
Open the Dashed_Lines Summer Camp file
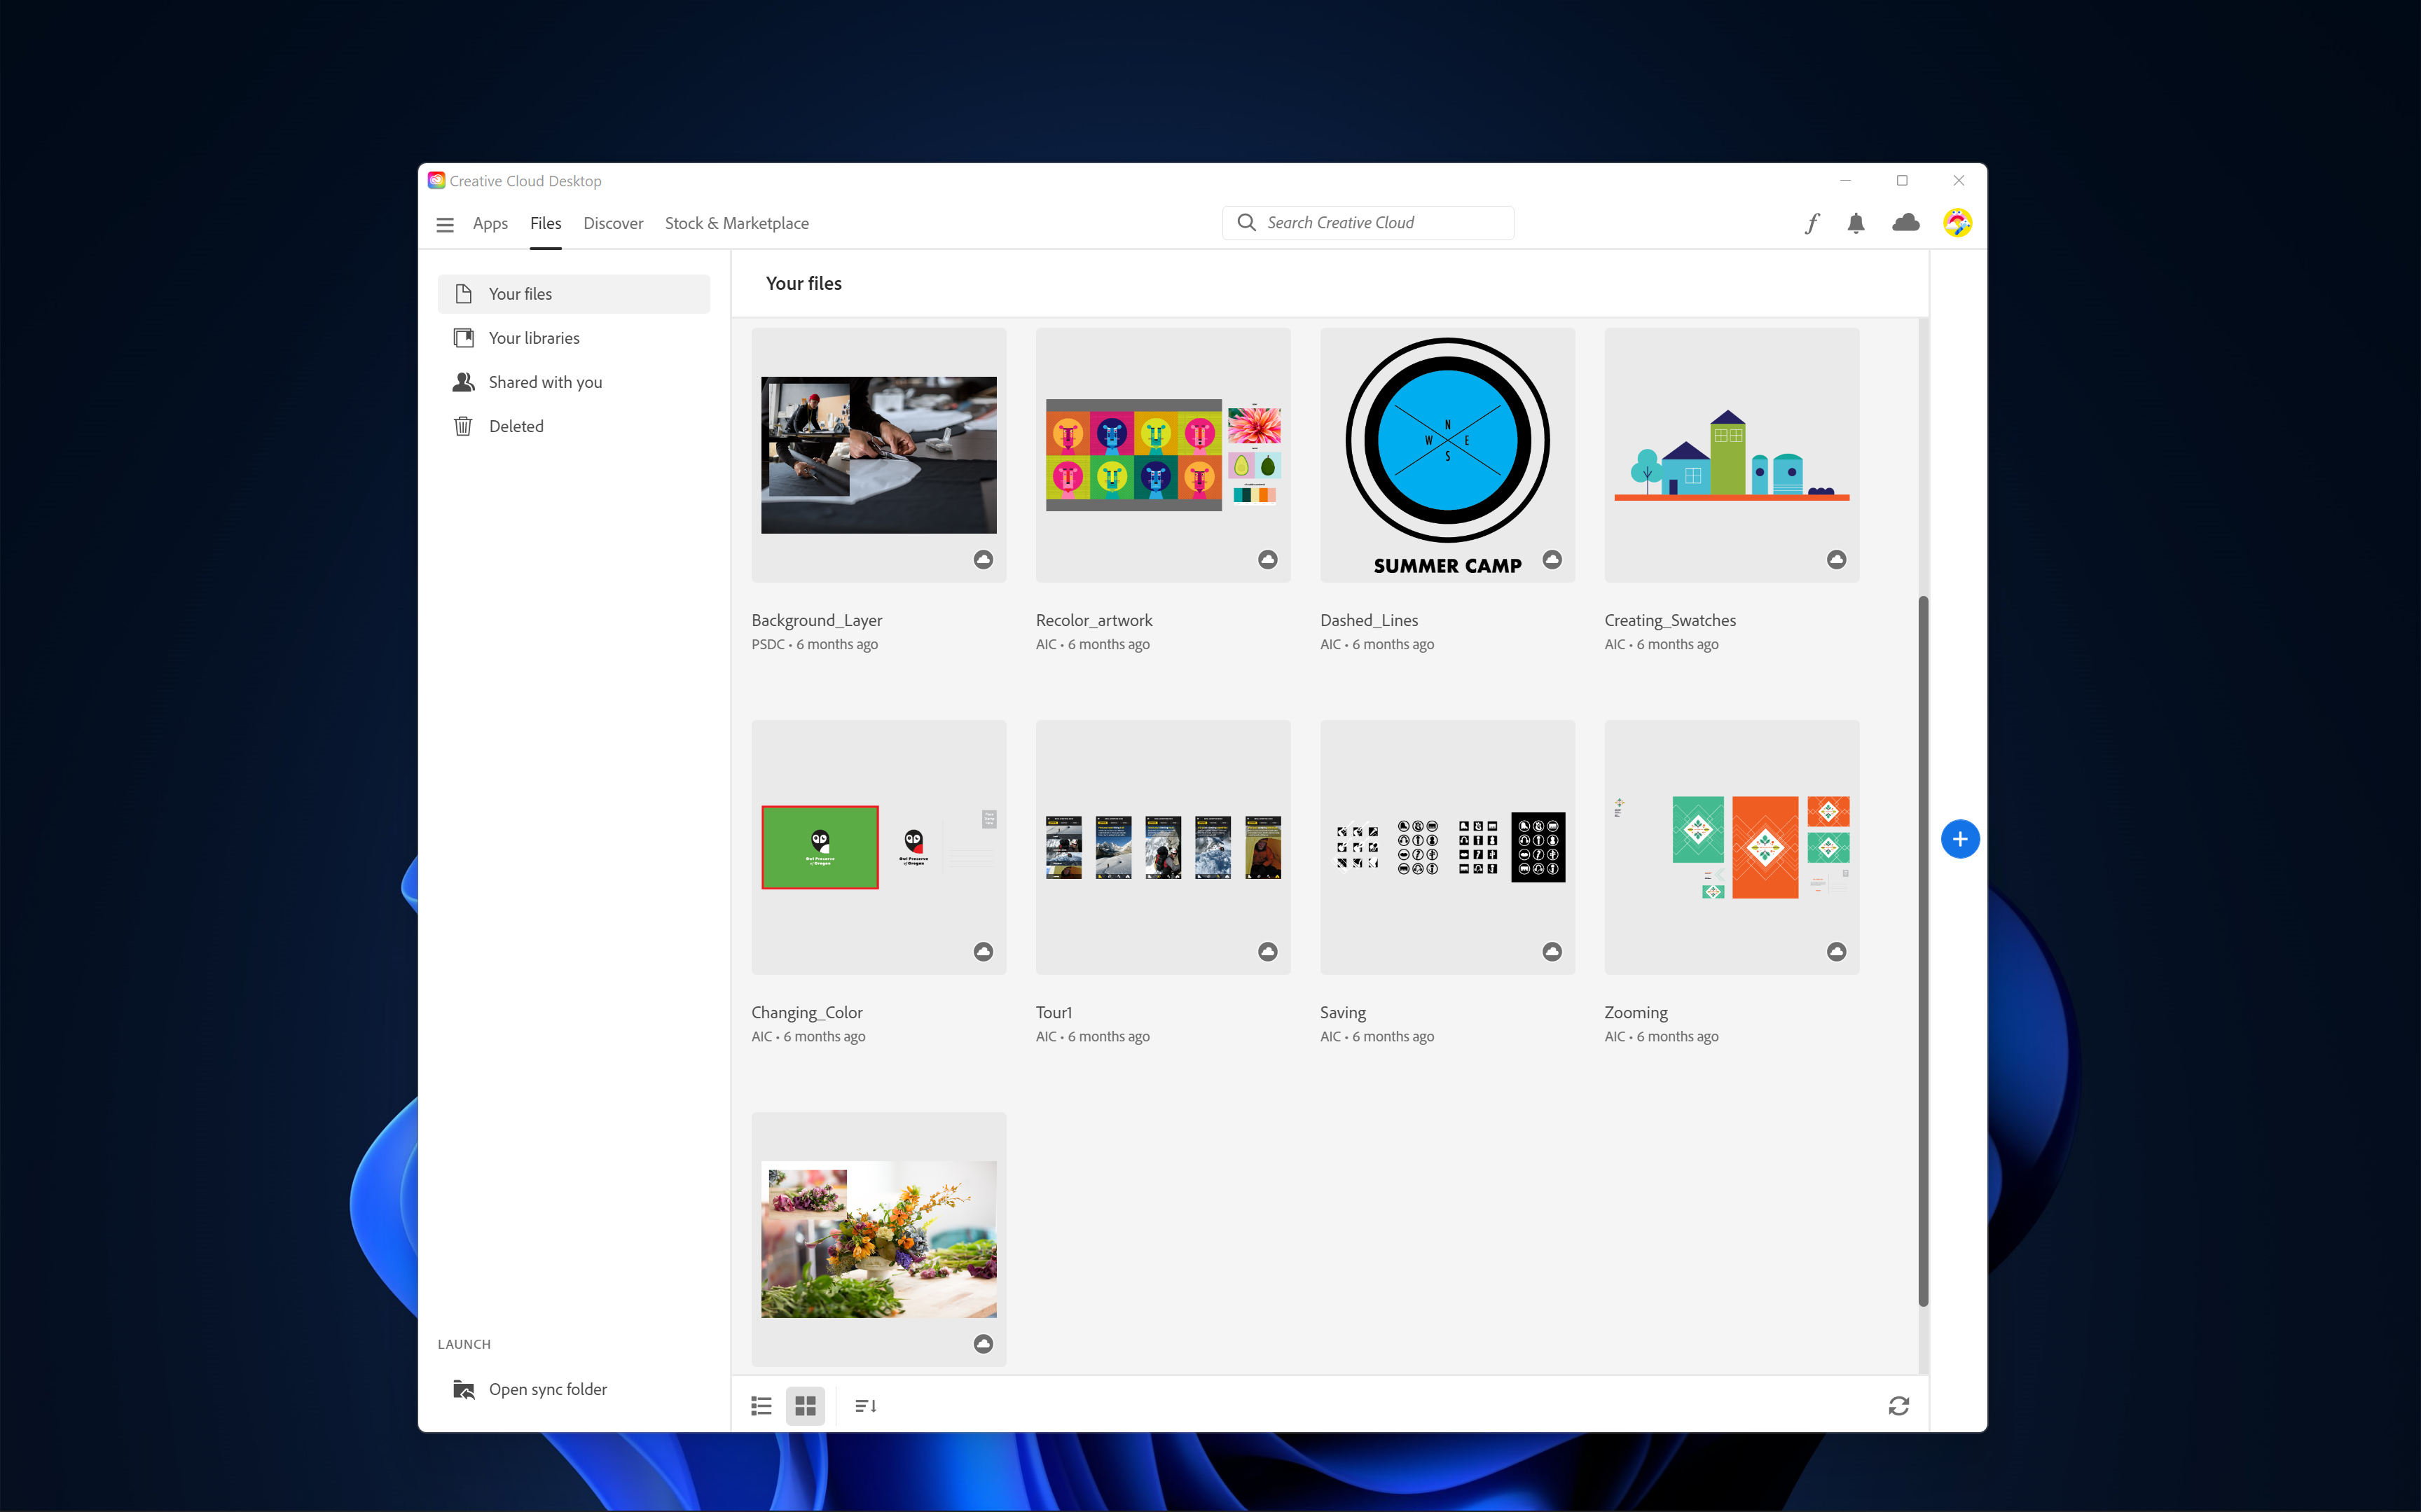click(x=1447, y=455)
